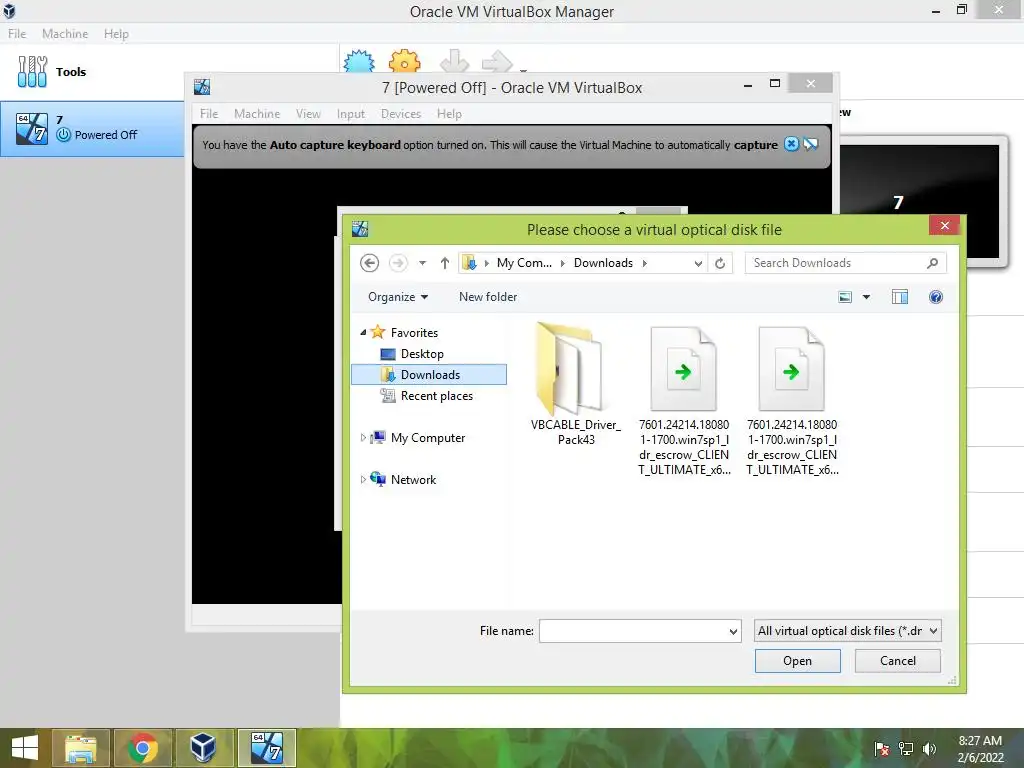This screenshot has width=1024, height=768.
Task: Click the network tray icon
Action: (x=906, y=748)
